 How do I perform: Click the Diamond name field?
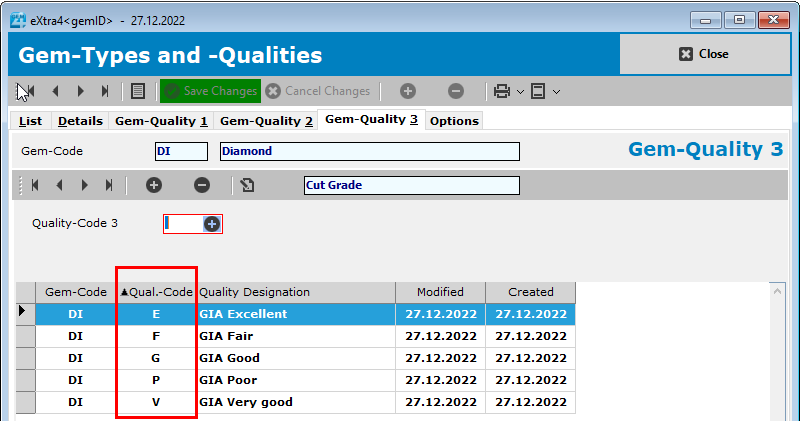tap(370, 151)
